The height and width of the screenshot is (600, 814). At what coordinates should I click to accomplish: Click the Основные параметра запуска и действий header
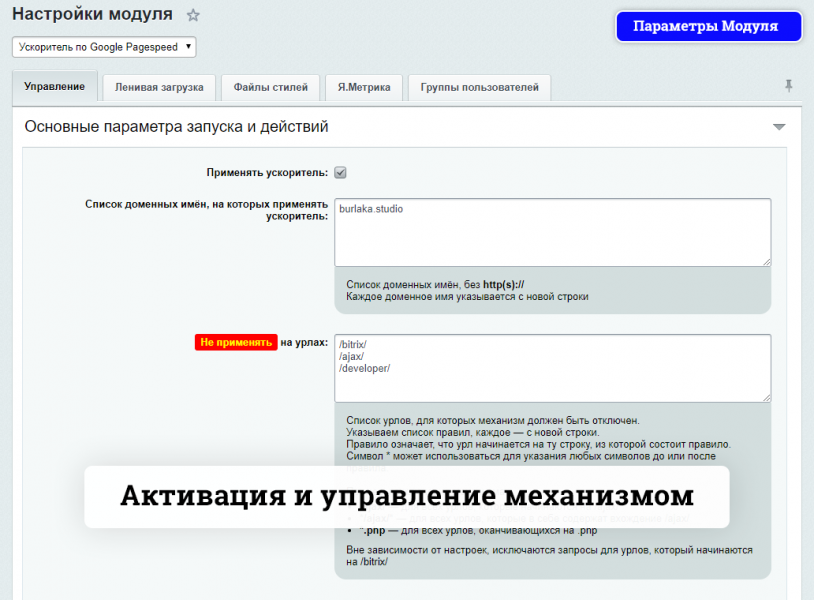(x=176, y=127)
